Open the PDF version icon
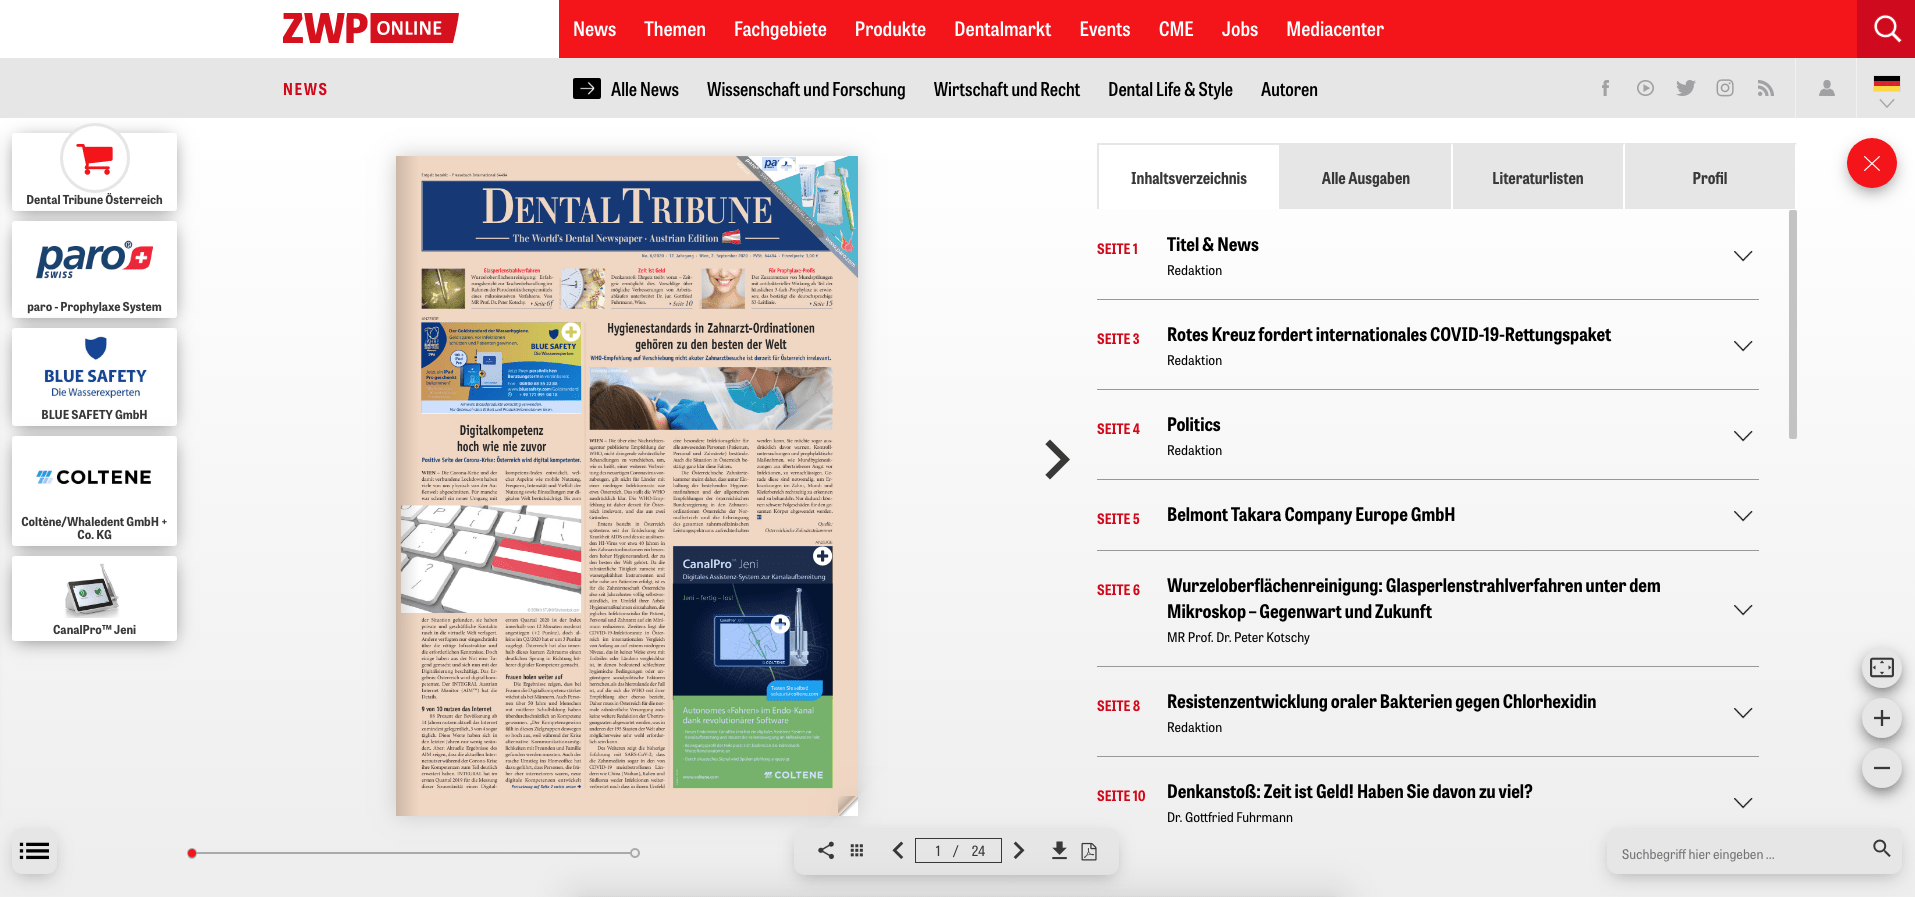Screen dimensions: 1915x897 point(1089,851)
